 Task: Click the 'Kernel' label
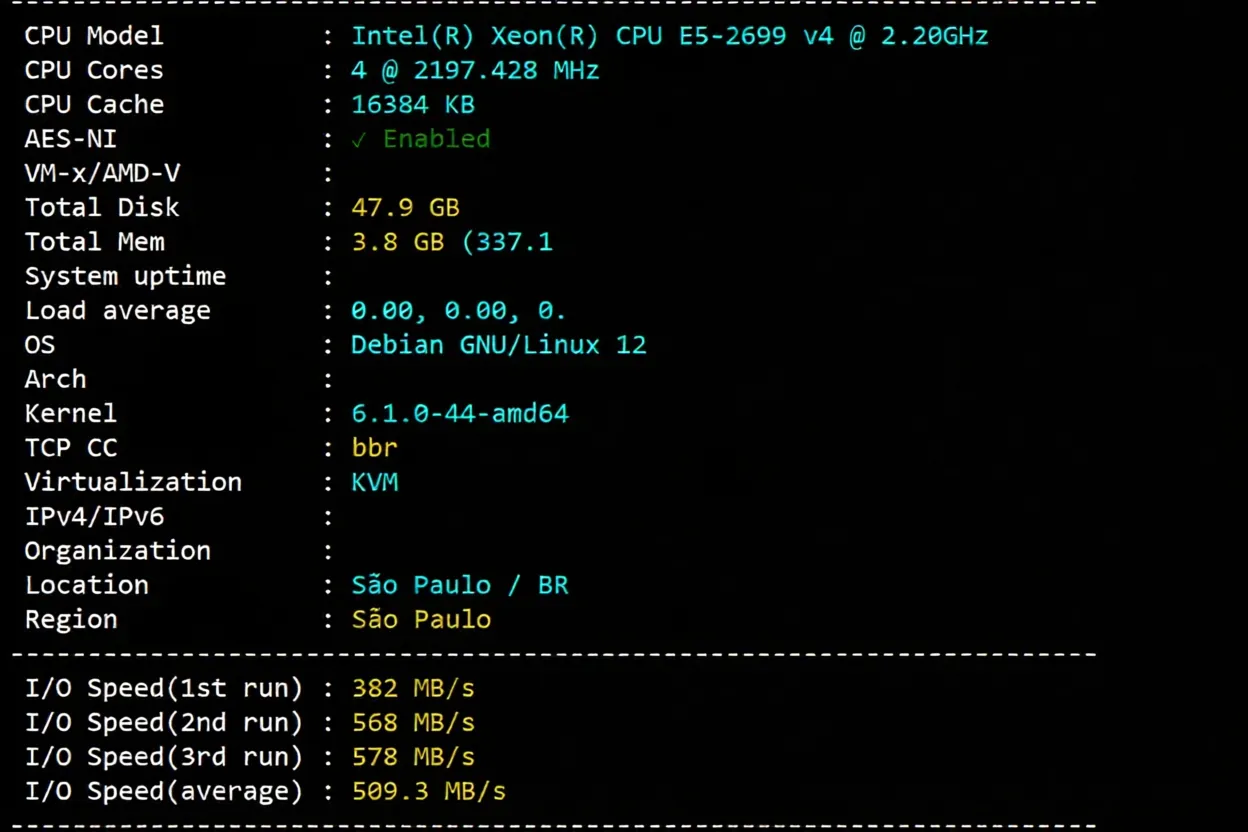[x=71, y=413]
